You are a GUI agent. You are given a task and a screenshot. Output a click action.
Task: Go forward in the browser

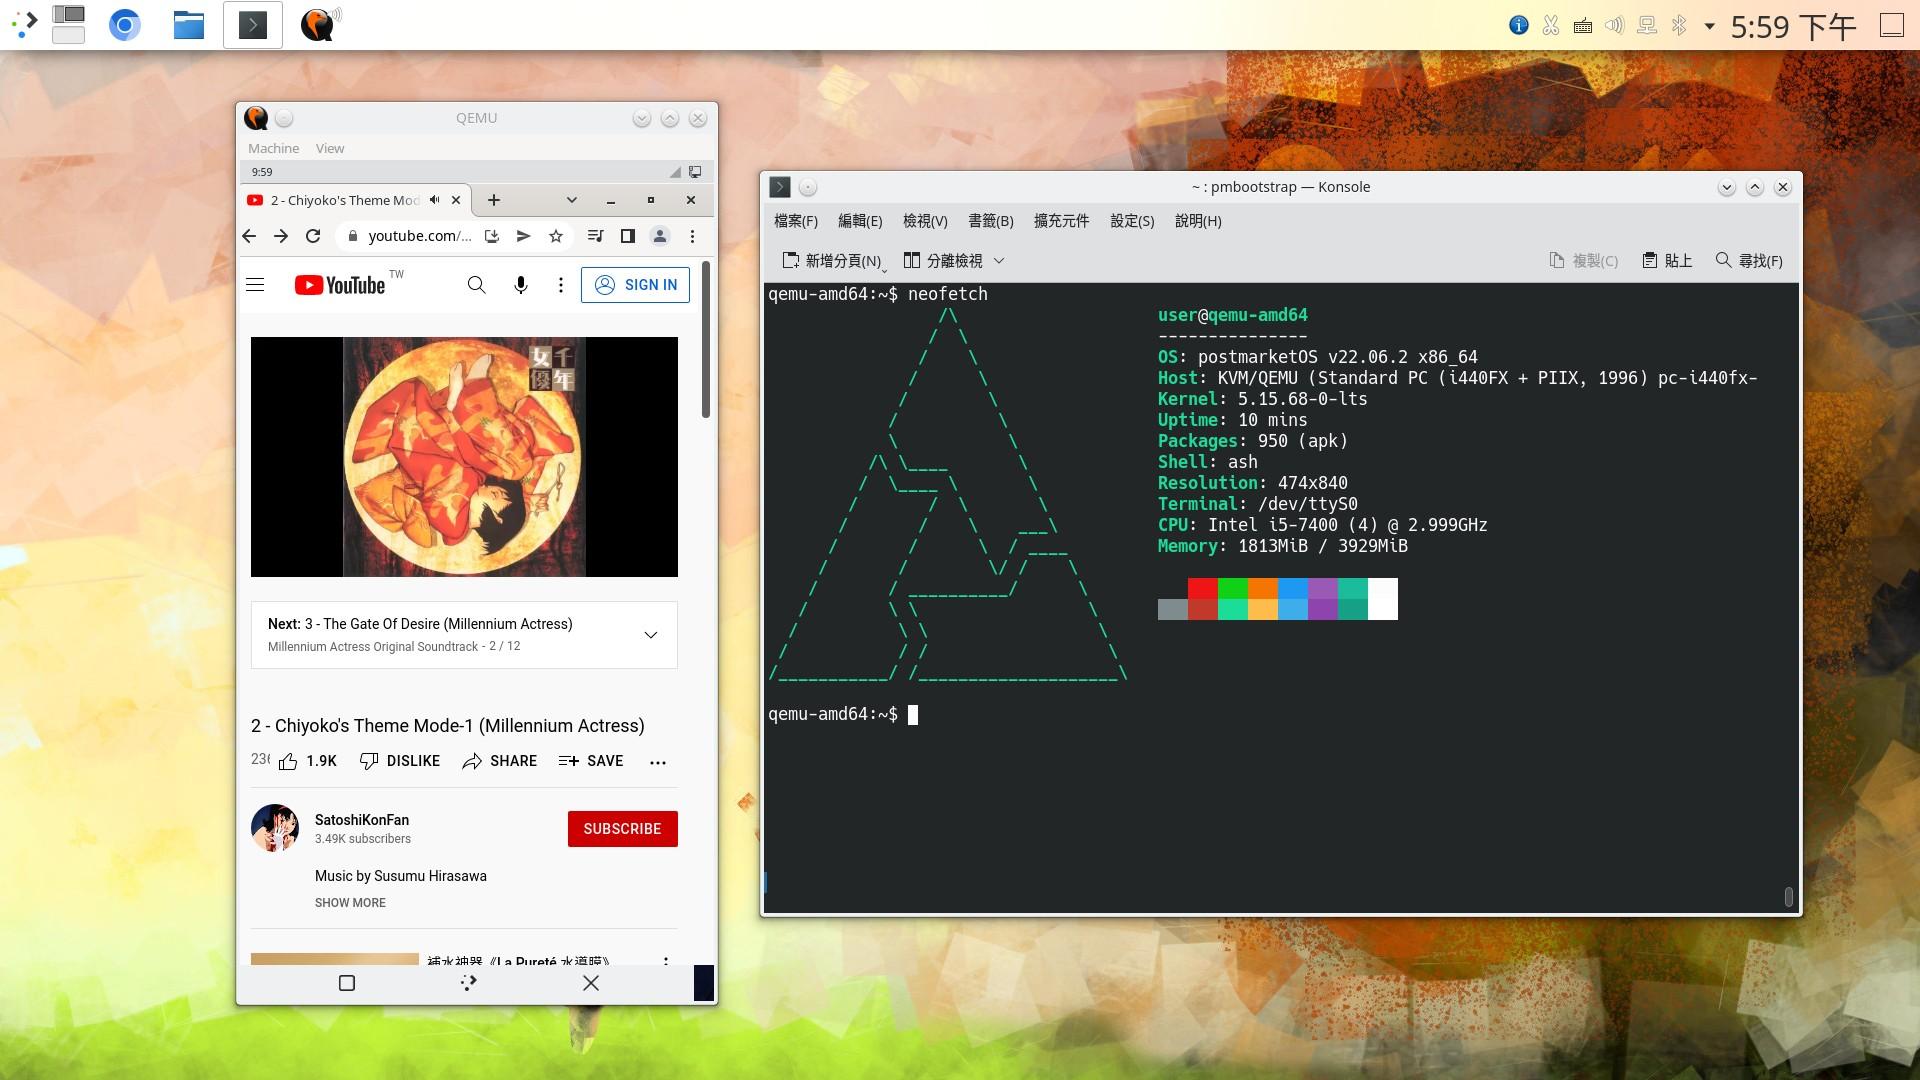click(281, 236)
